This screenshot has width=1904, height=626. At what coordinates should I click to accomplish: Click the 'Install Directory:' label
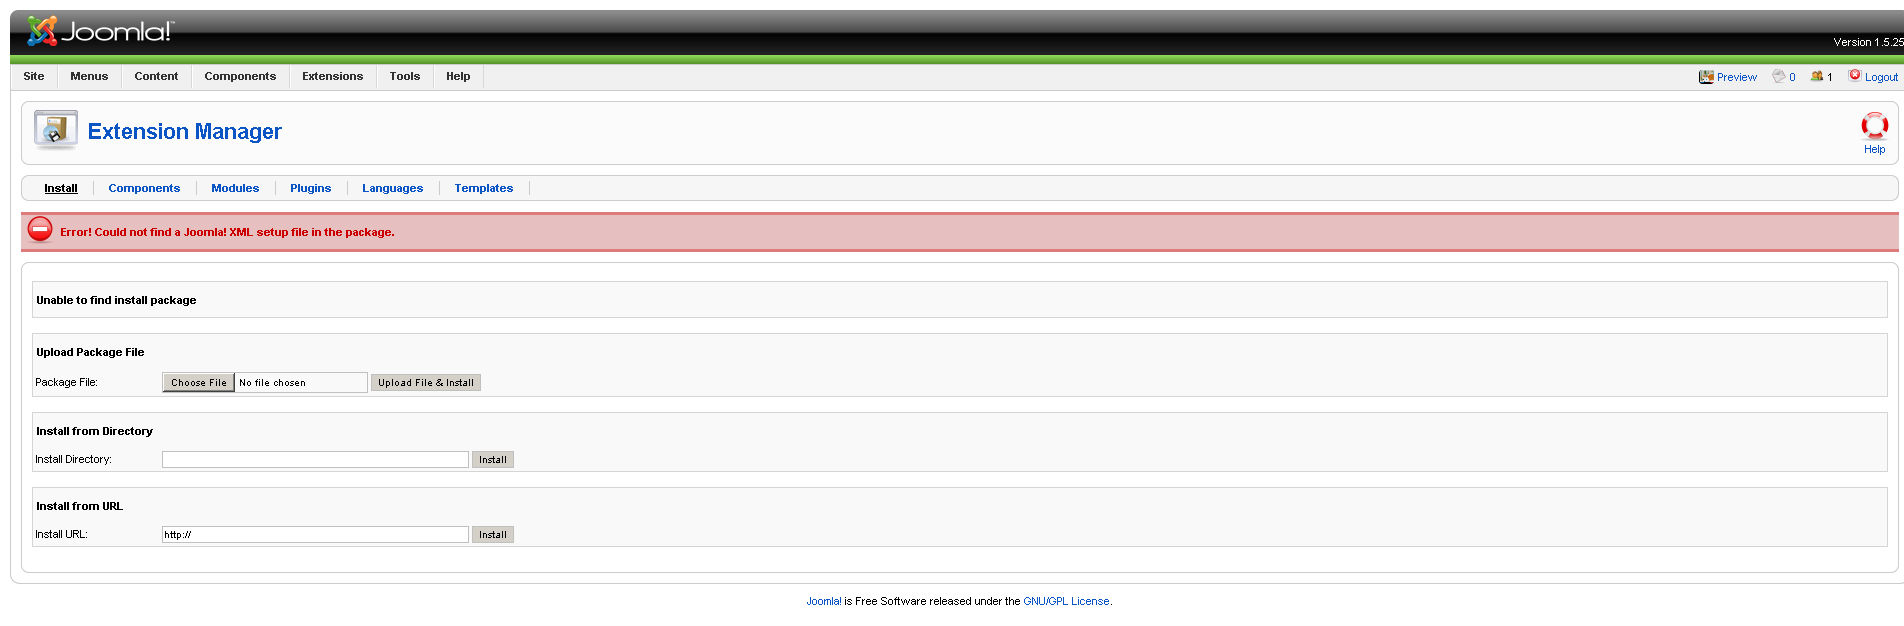(73, 459)
